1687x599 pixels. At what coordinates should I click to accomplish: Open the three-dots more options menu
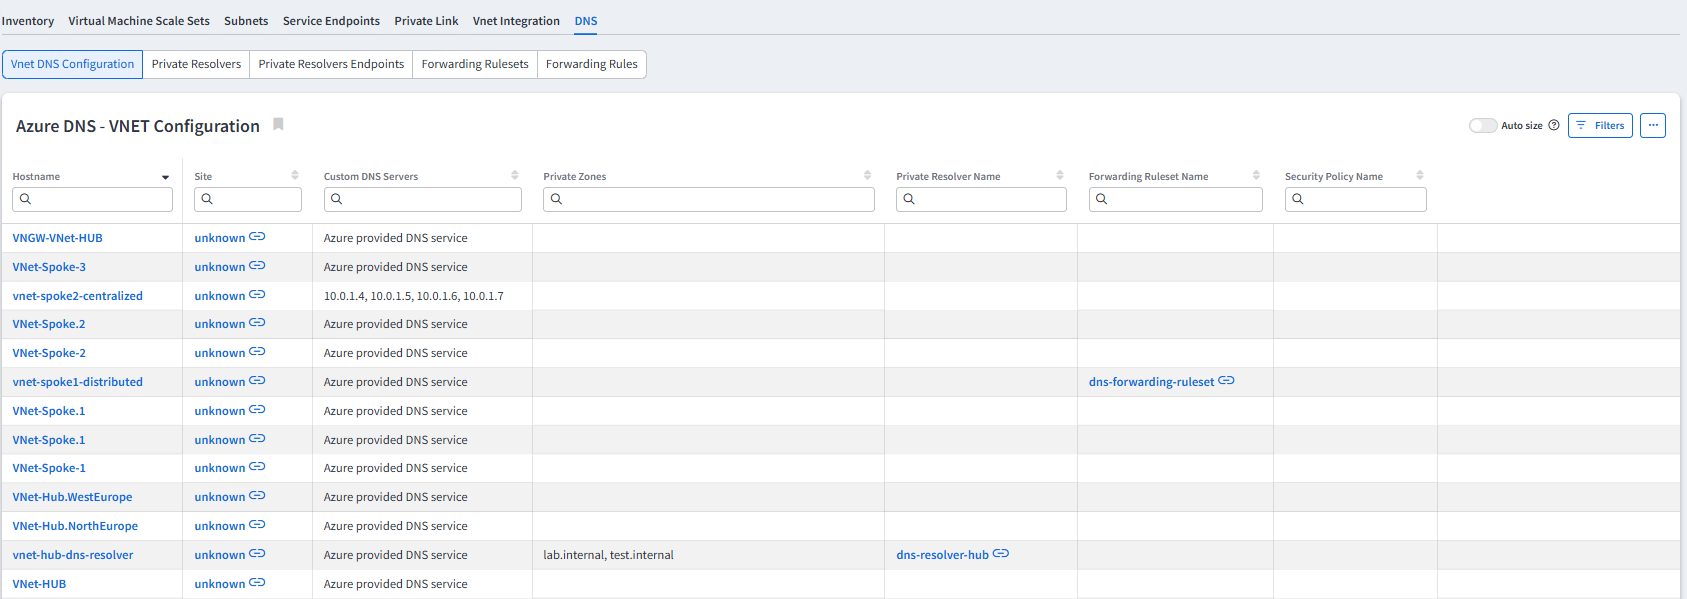pos(1653,125)
